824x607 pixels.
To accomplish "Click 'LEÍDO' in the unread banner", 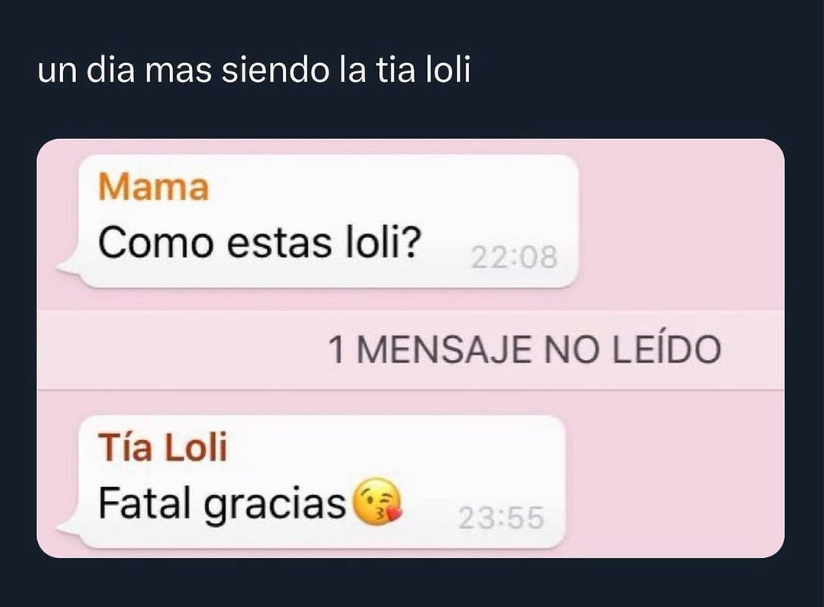I will pos(667,348).
